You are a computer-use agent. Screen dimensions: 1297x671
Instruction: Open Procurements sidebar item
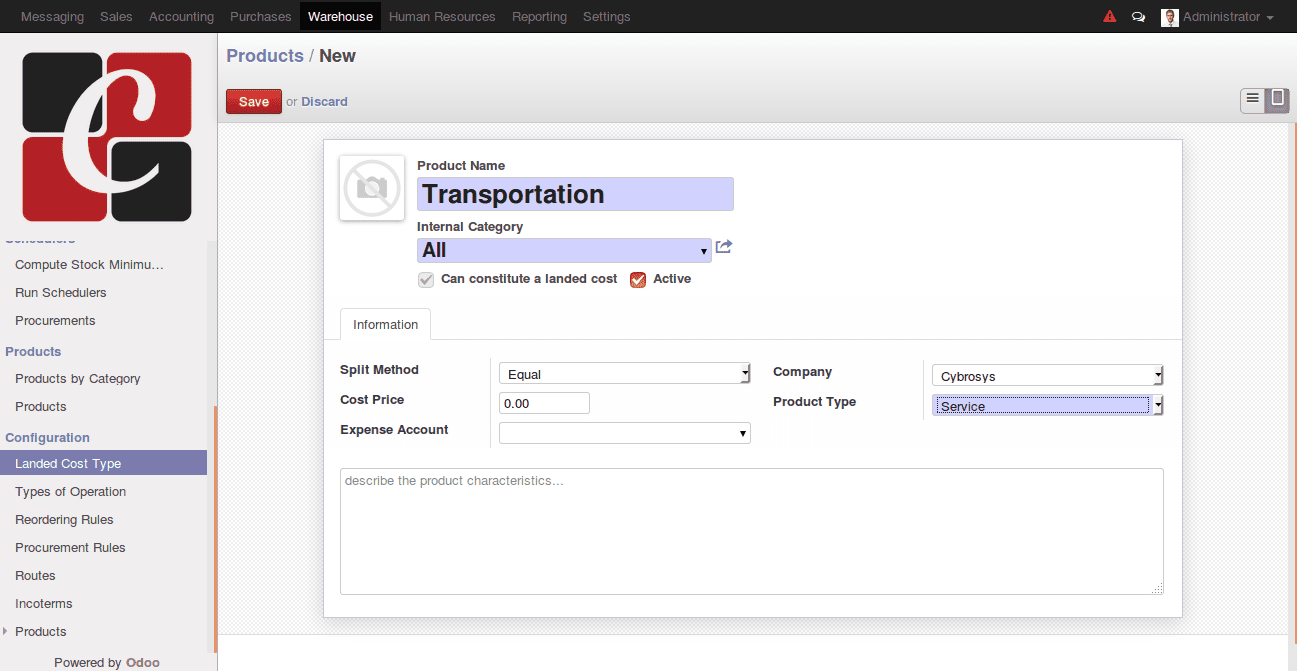pos(55,321)
